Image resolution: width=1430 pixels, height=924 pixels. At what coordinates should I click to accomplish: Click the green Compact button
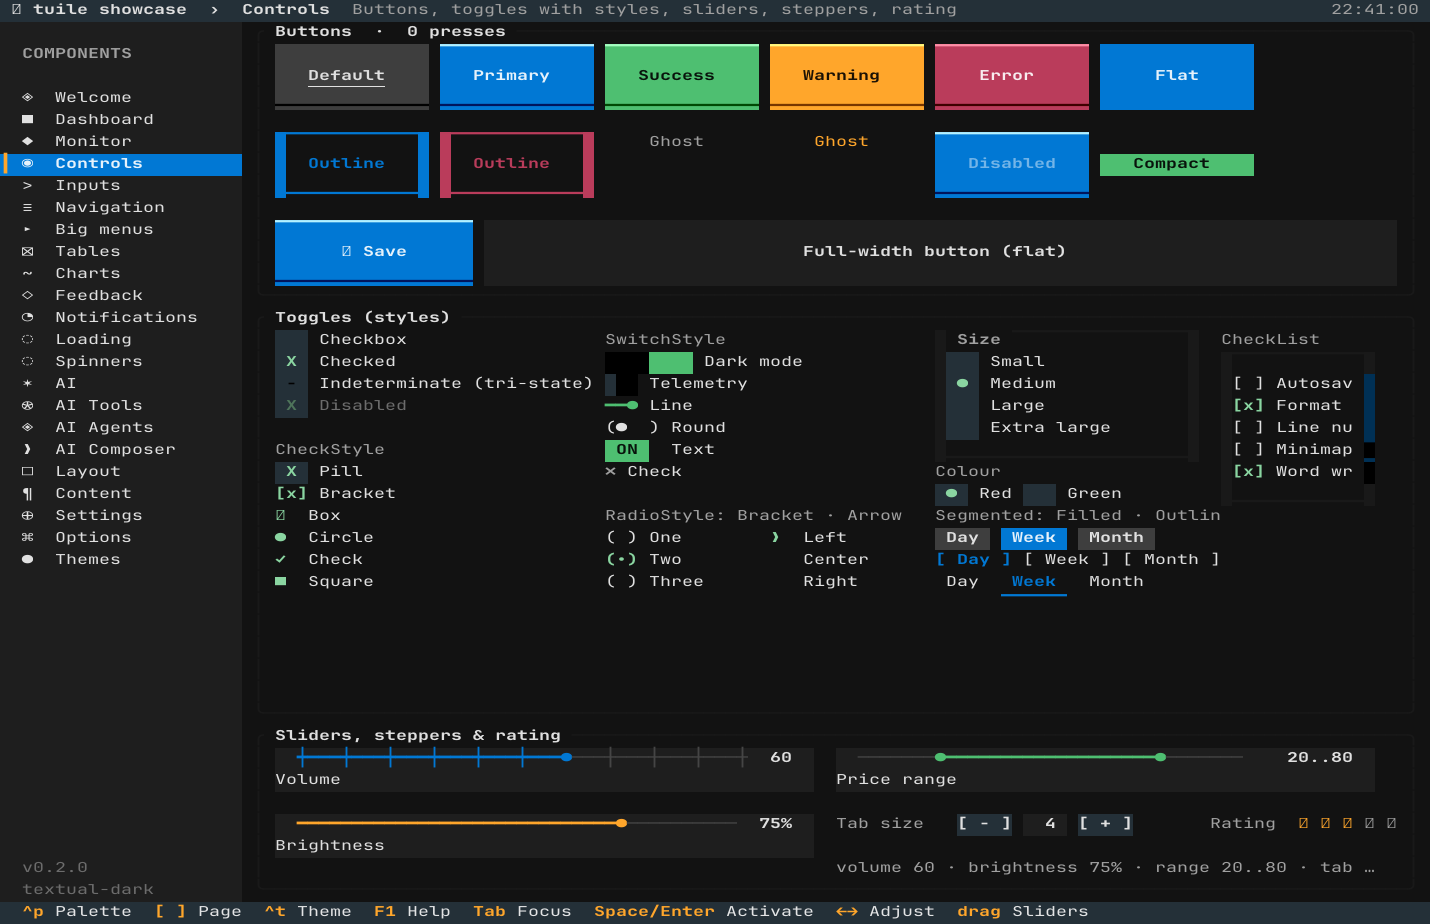(1177, 164)
